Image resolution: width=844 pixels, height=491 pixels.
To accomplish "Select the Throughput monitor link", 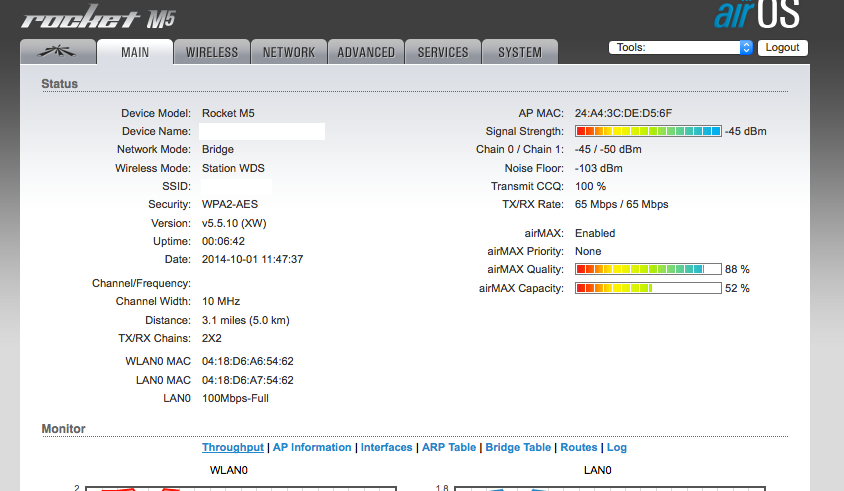I will pos(233,447).
